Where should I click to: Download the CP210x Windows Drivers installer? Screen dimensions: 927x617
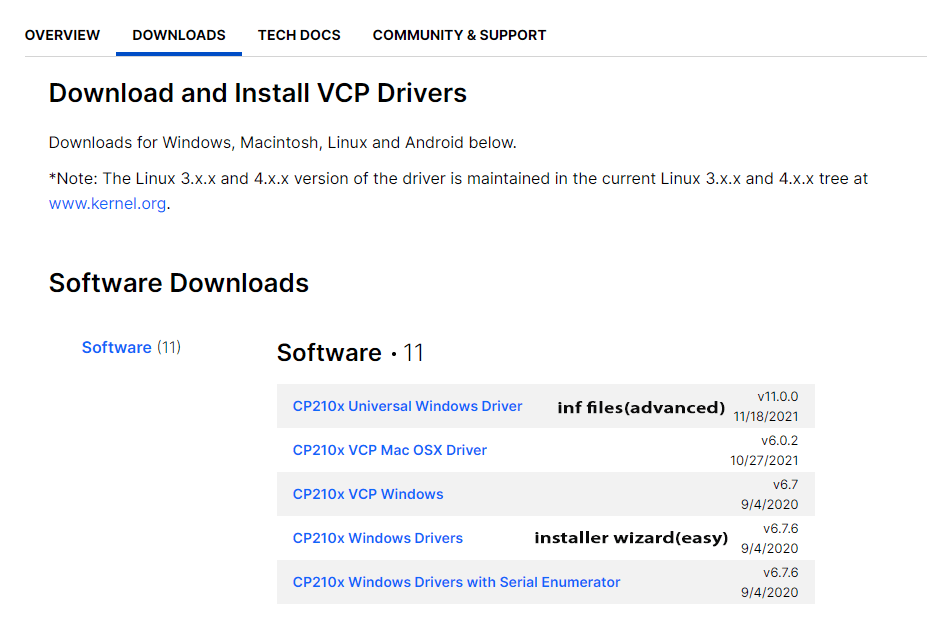click(x=378, y=538)
